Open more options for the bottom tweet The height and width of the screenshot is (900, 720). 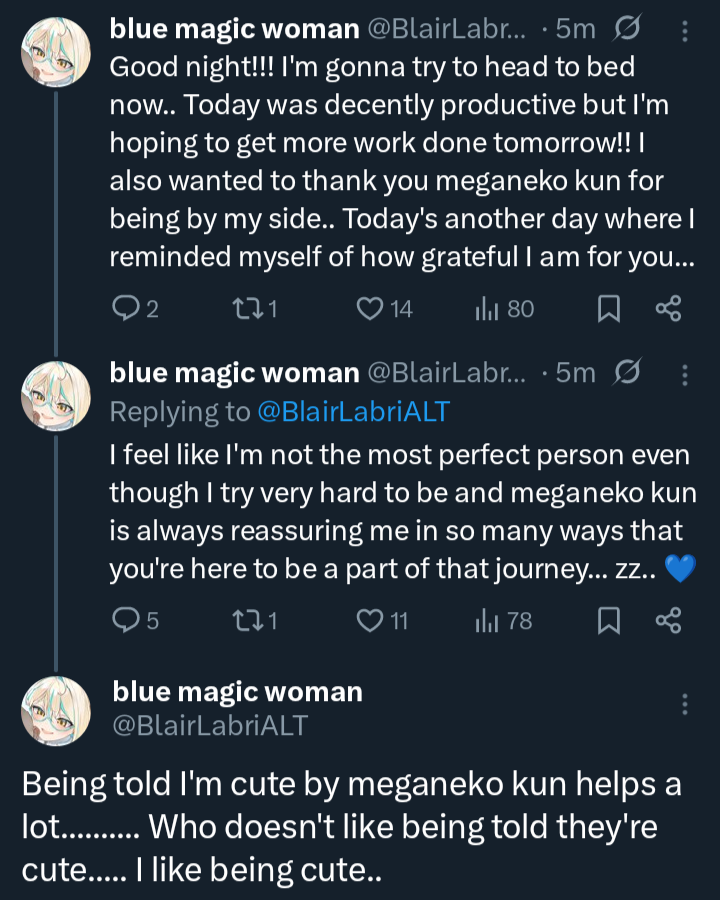coord(685,703)
